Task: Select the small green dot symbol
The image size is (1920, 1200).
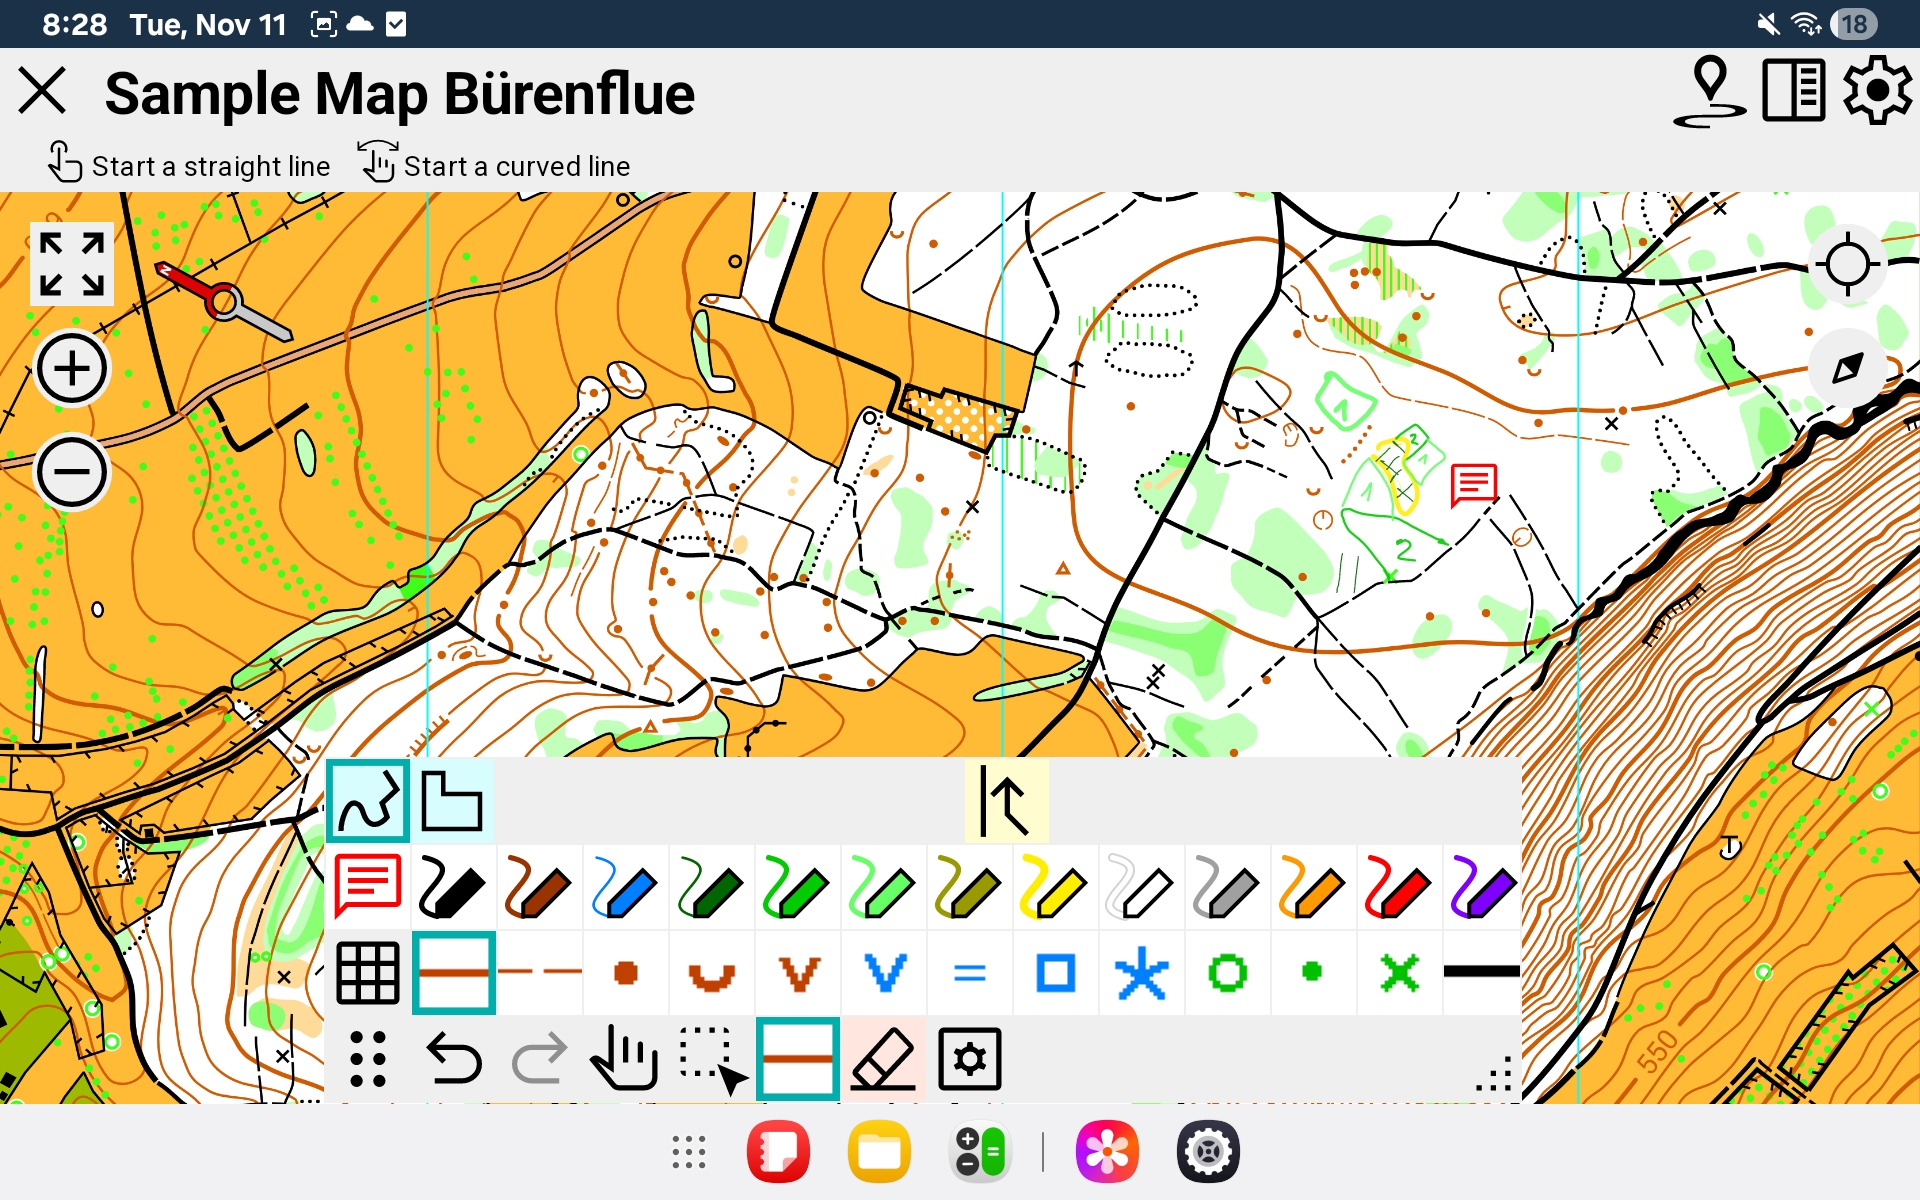Action: pos(1312,972)
